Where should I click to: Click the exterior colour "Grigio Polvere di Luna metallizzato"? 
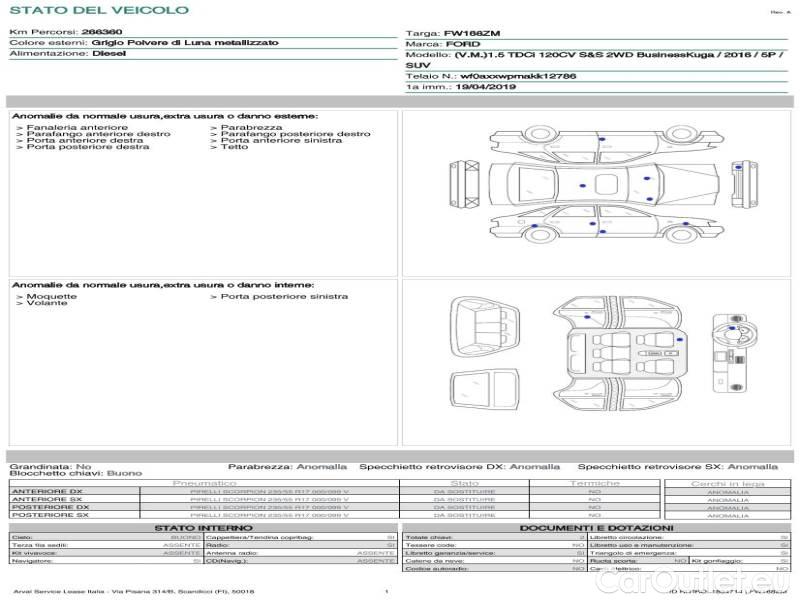(x=185, y=43)
